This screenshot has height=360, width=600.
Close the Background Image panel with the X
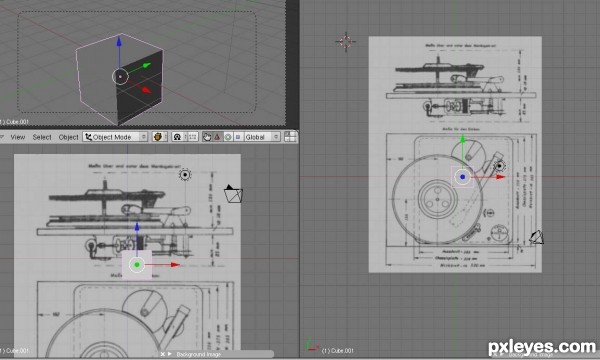pos(163,354)
